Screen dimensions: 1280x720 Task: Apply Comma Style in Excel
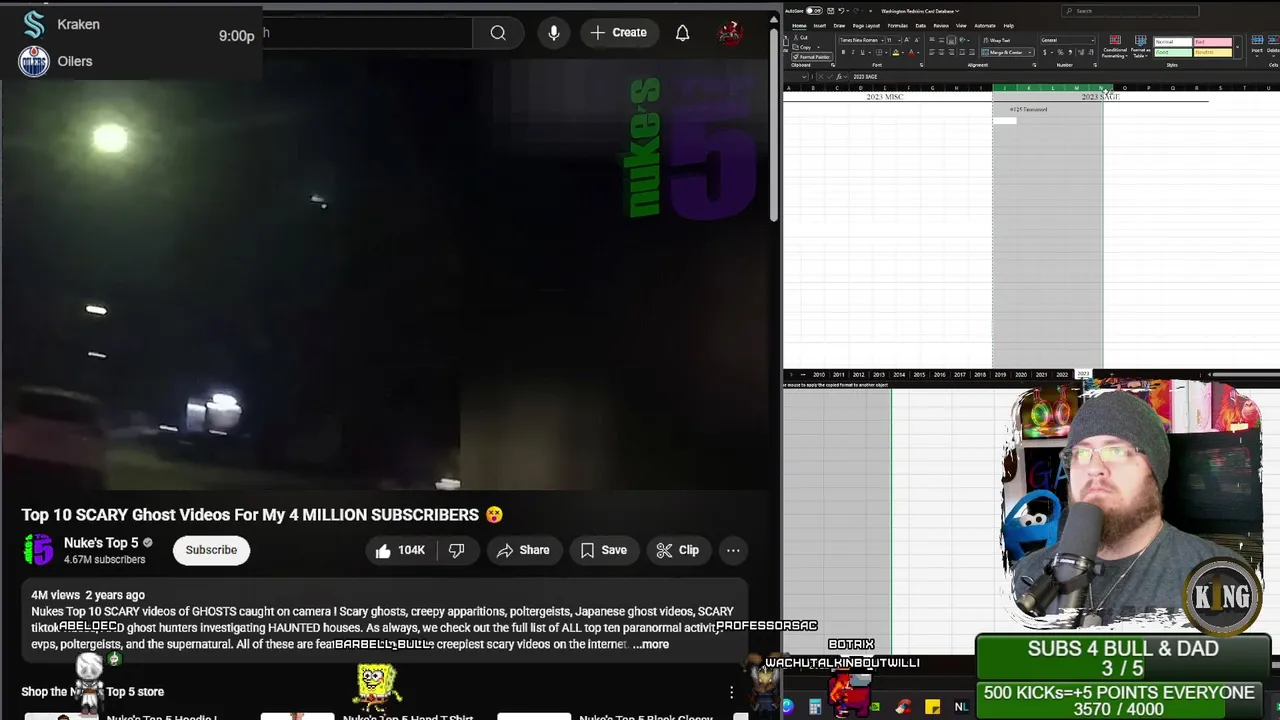pyautogui.click(x=1070, y=52)
